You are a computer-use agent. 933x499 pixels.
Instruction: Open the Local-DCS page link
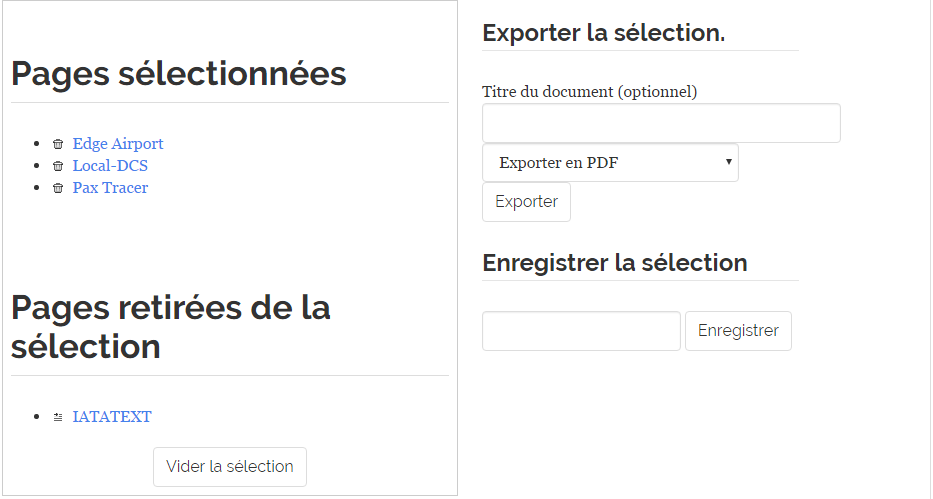click(110, 166)
